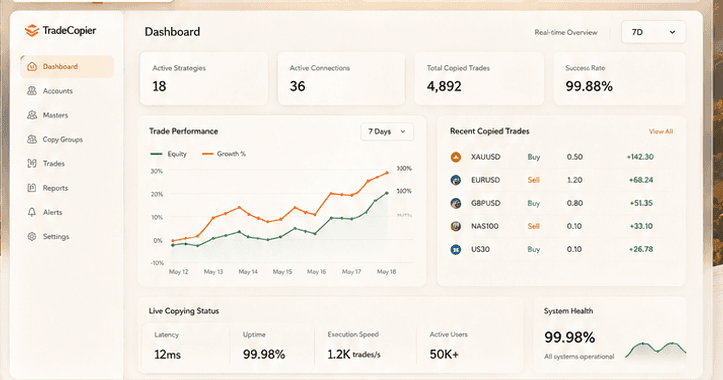Click the Active Strategies card
Viewport: 723px width, 380px height.
[204, 78]
